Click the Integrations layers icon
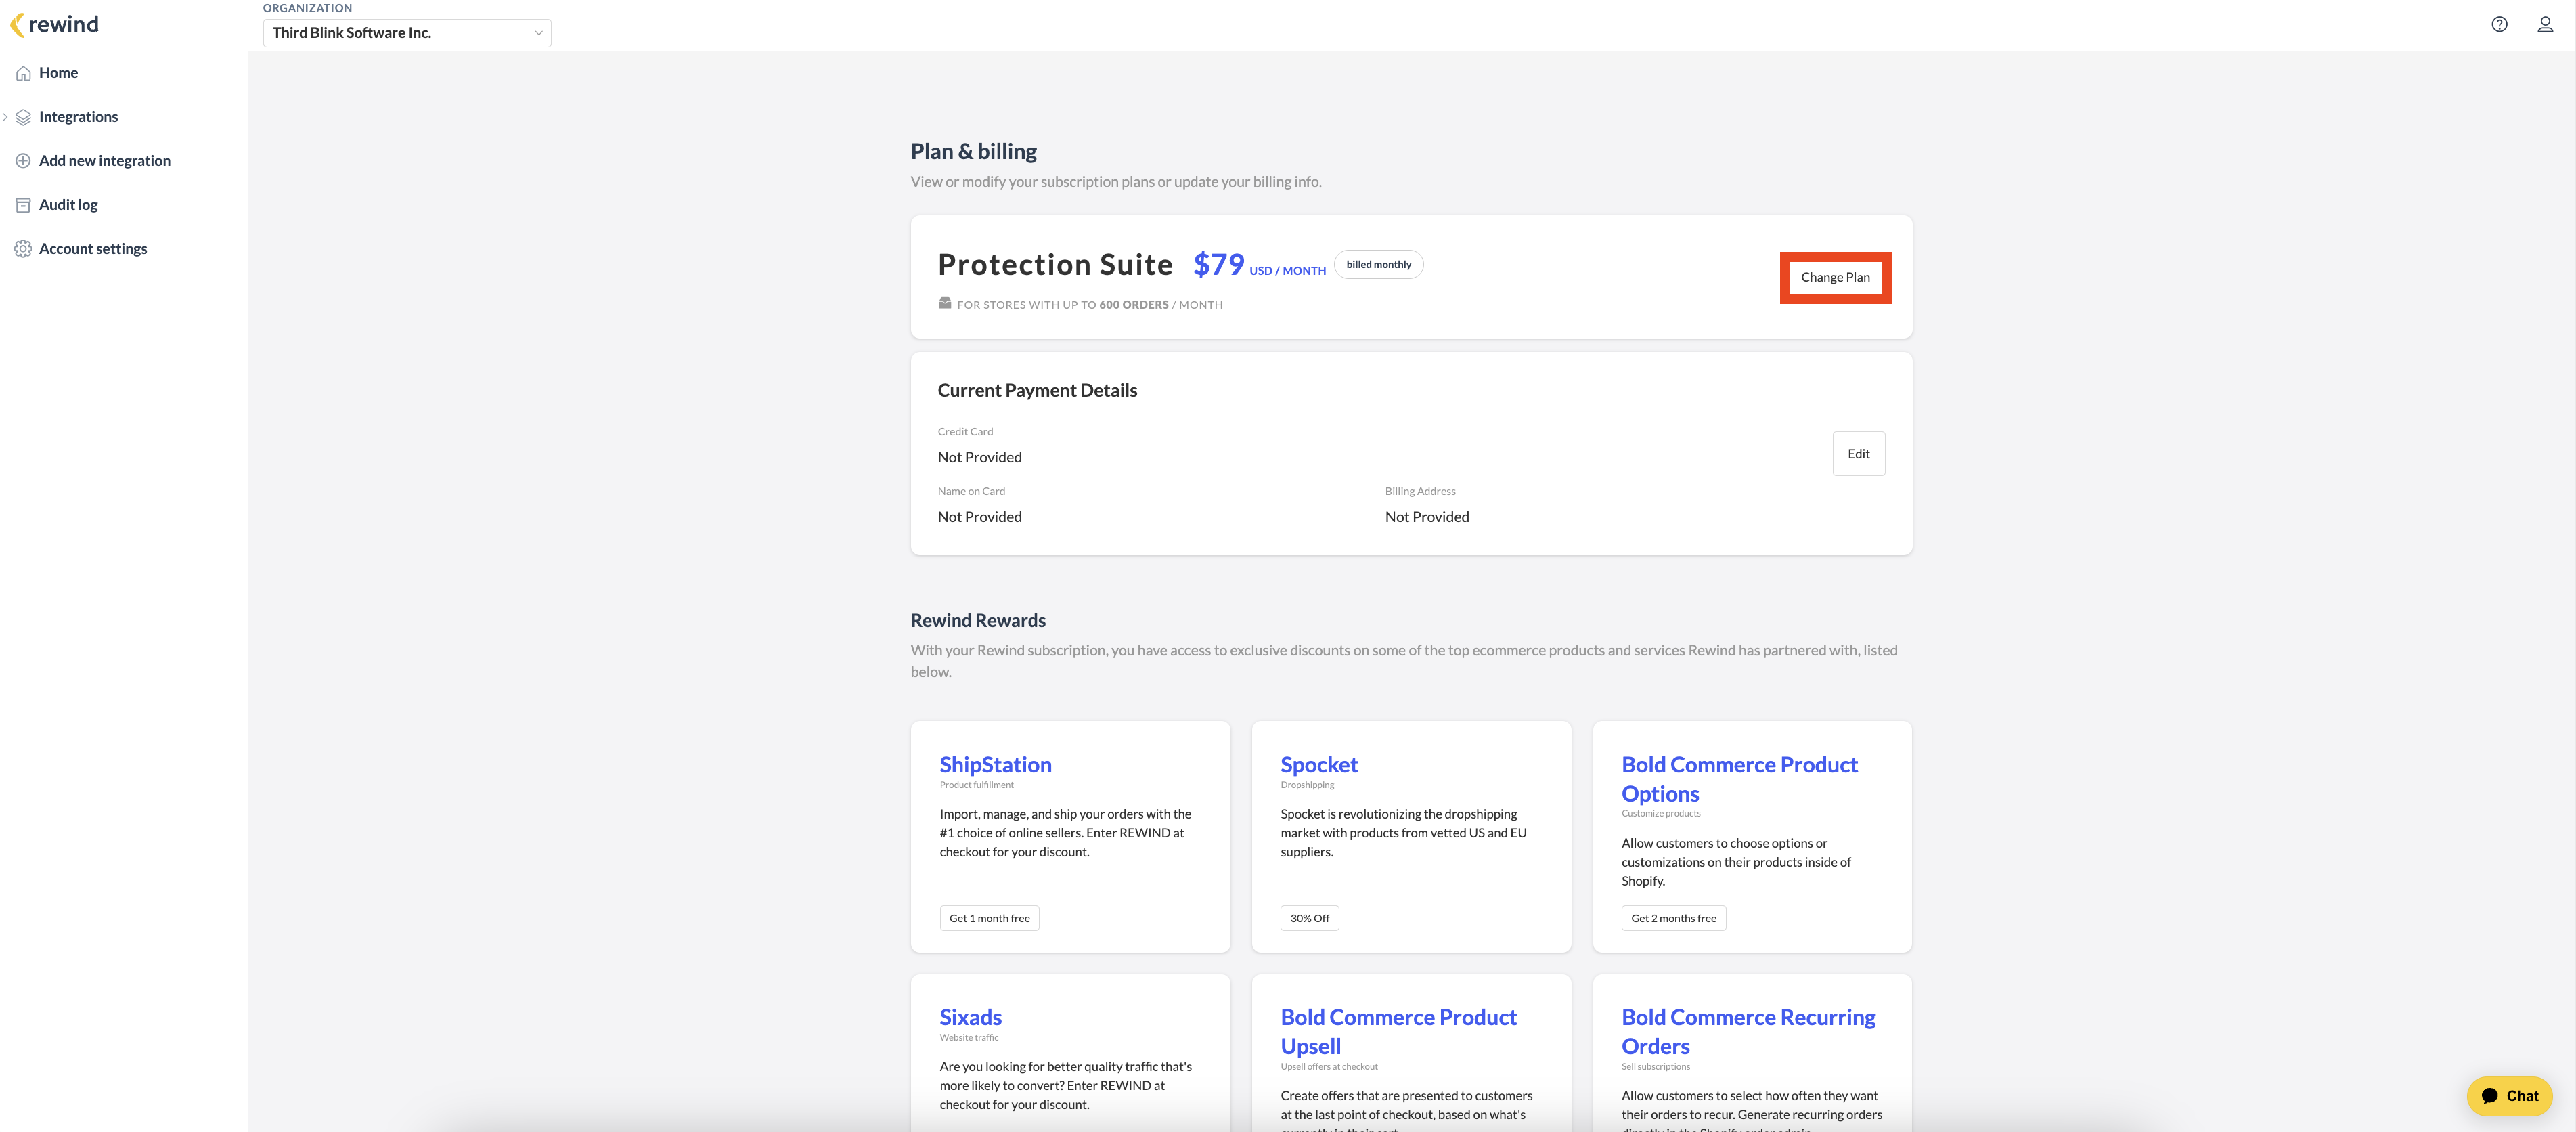2576x1132 pixels. (x=23, y=117)
